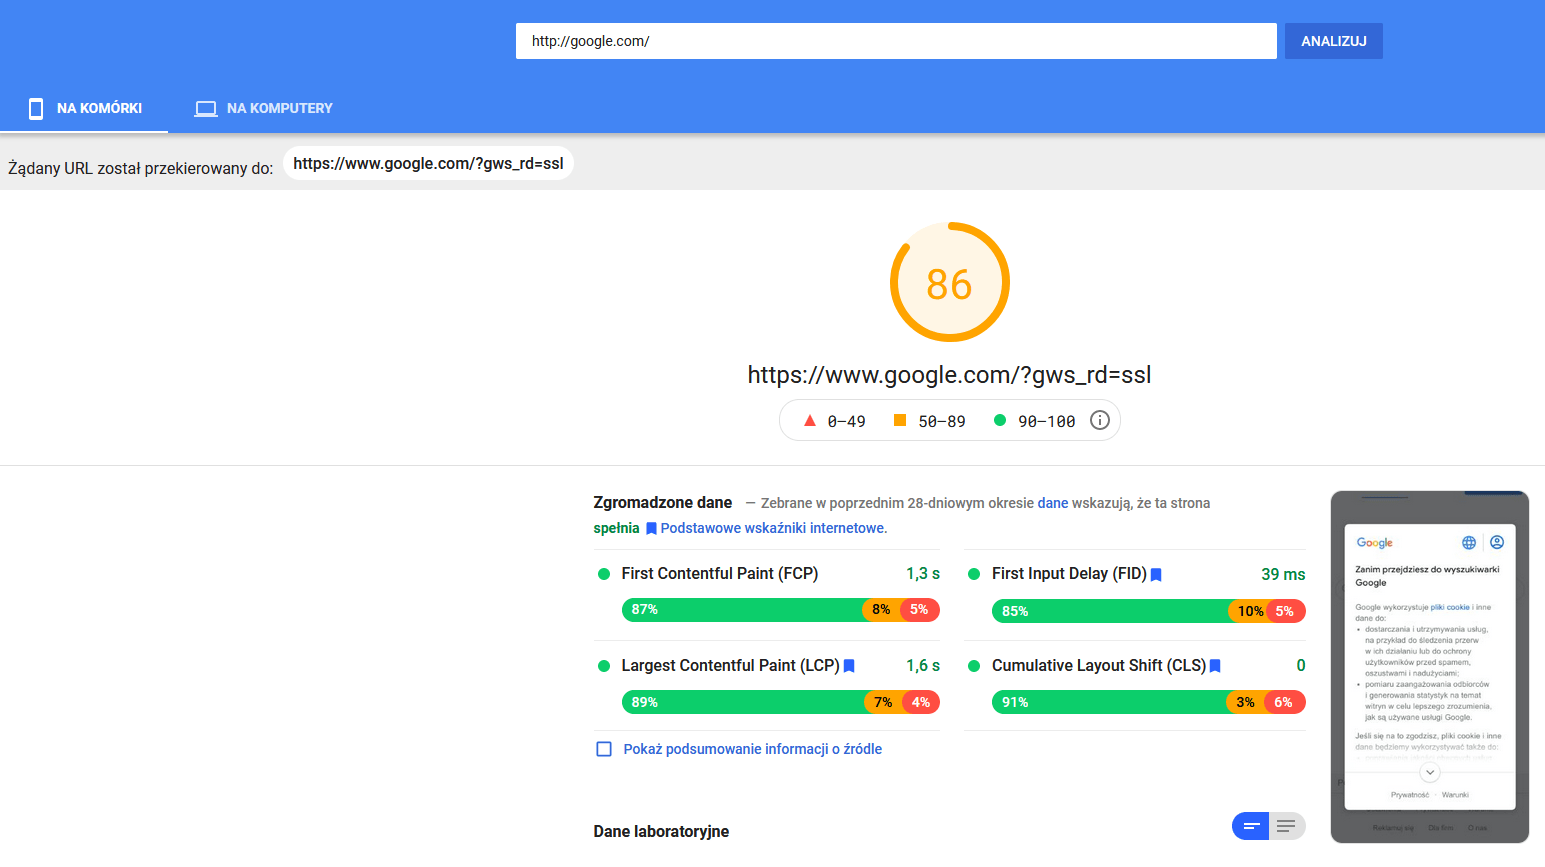This screenshot has width=1545, height=867.
Task: Click the Cumulative Layout Shift (CLS) label
Action: point(1099,666)
